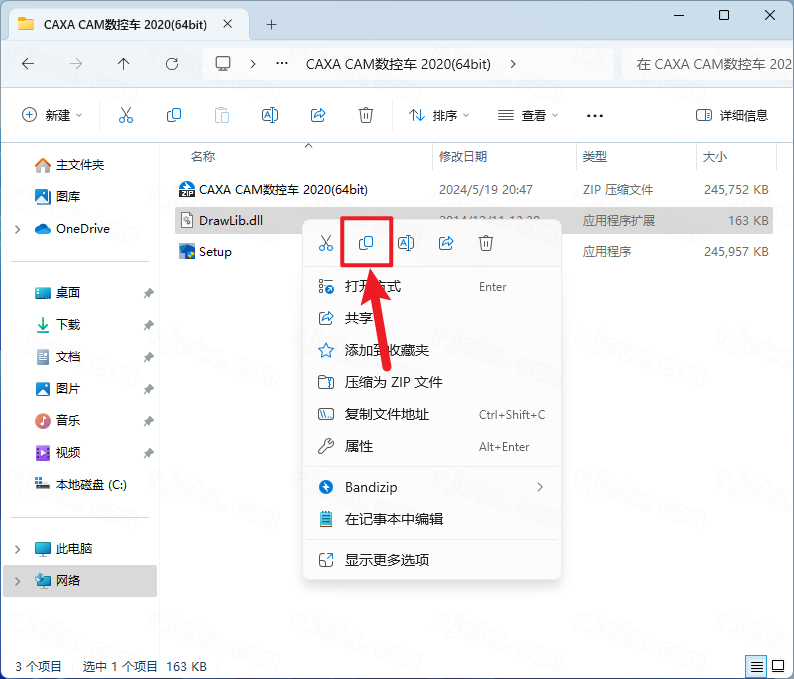794x679 pixels.
Task: Click the delete trash icon in context menu
Action: click(x=486, y=243)
